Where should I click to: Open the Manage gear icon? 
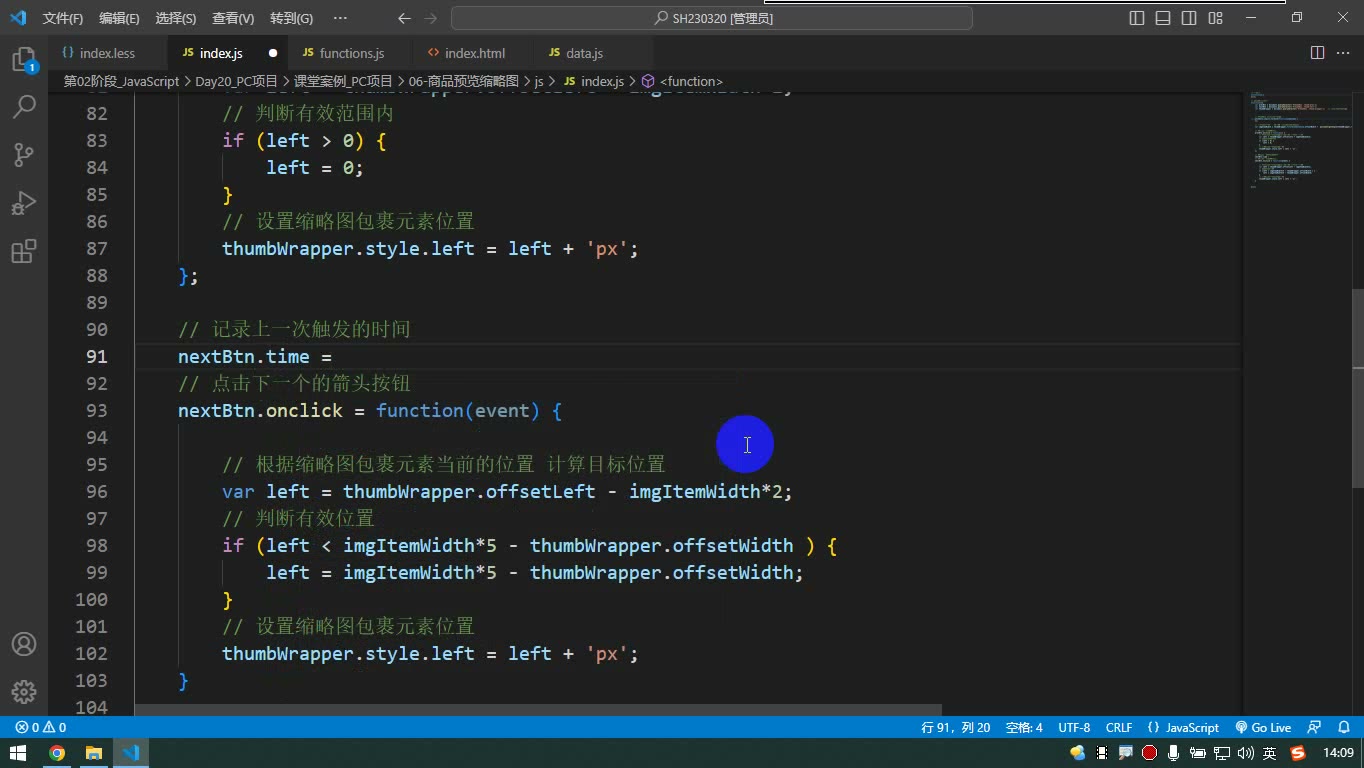coord(24,691)
